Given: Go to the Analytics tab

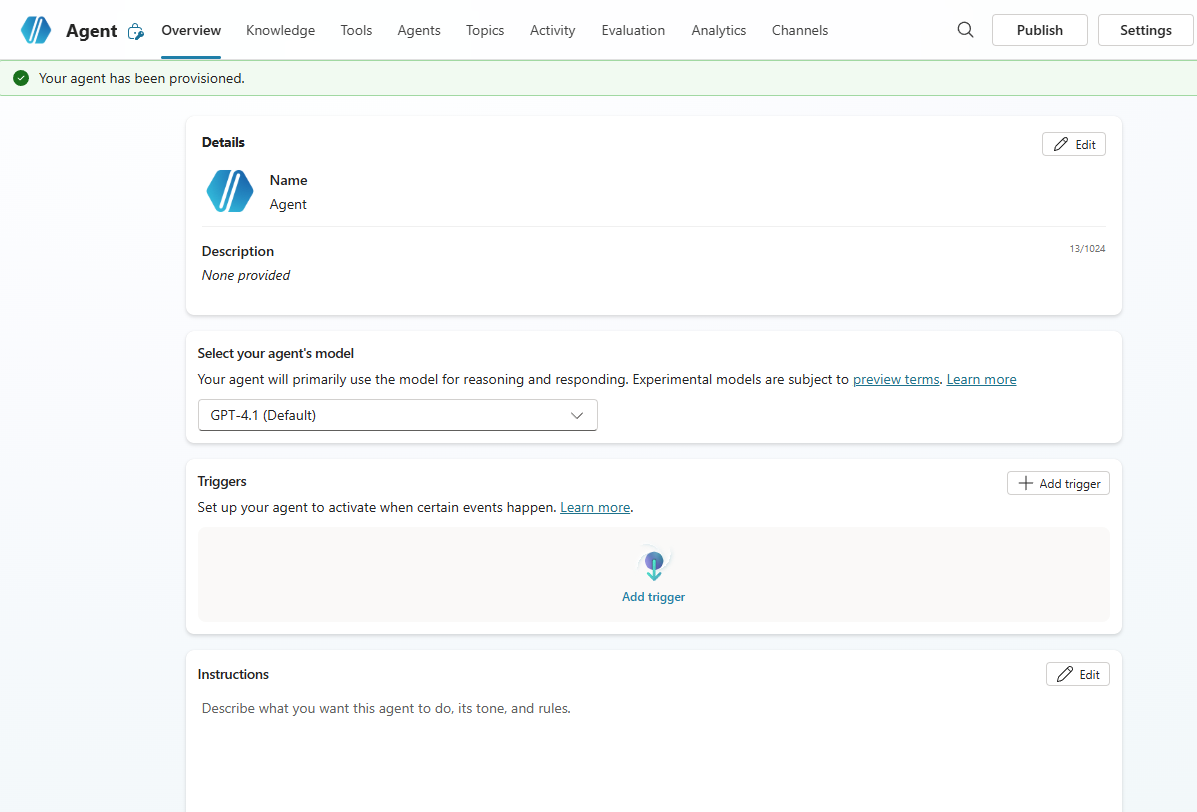Looking at the screenshot, I should pos(718,30).
